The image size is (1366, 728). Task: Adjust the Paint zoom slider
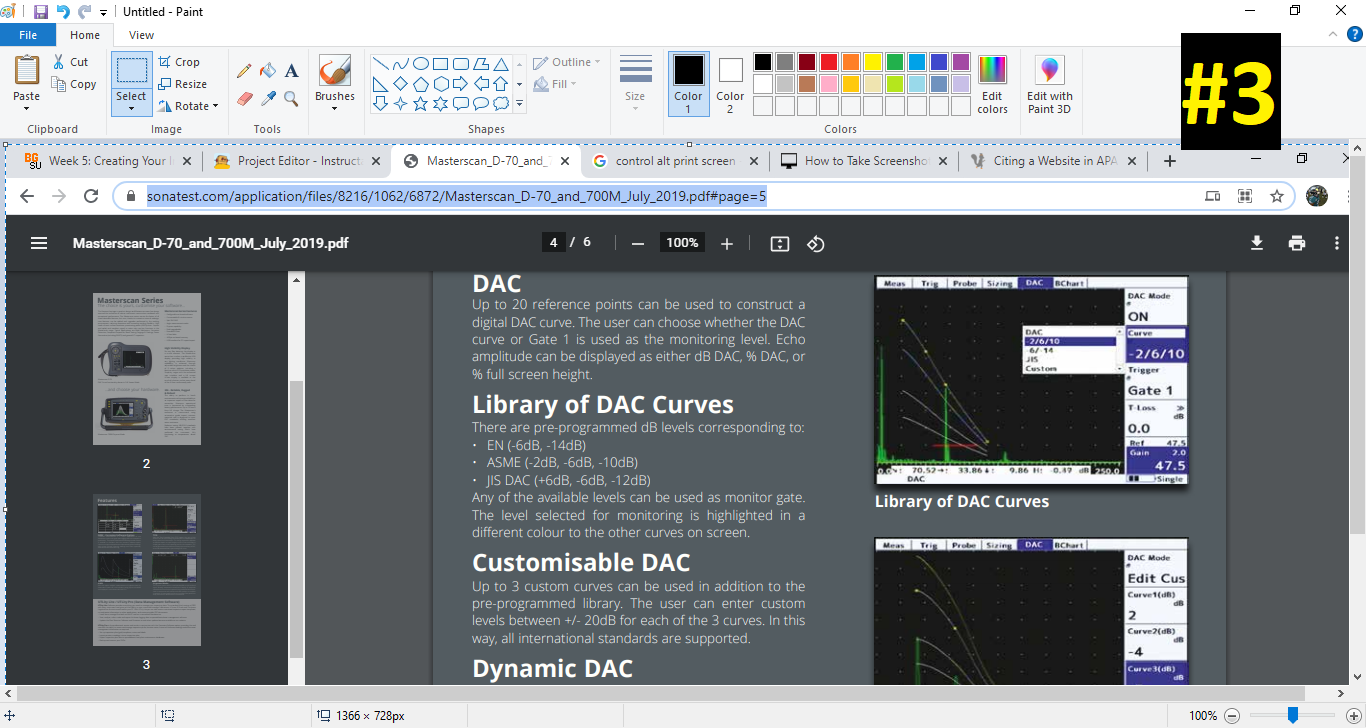1293,715
